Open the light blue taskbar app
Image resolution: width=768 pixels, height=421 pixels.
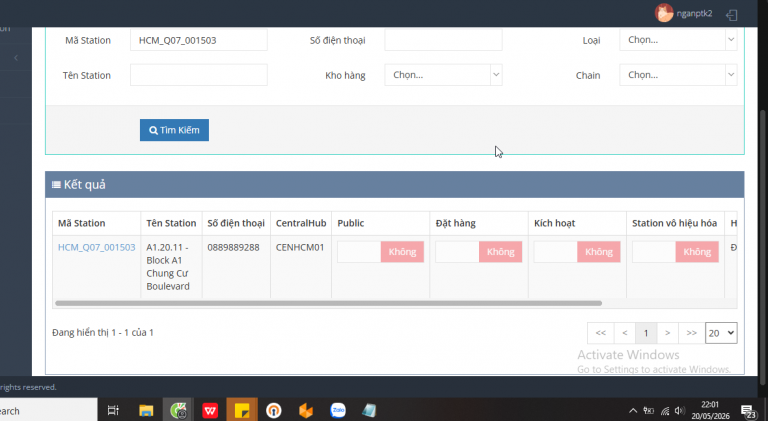click(x=369, y=410)
